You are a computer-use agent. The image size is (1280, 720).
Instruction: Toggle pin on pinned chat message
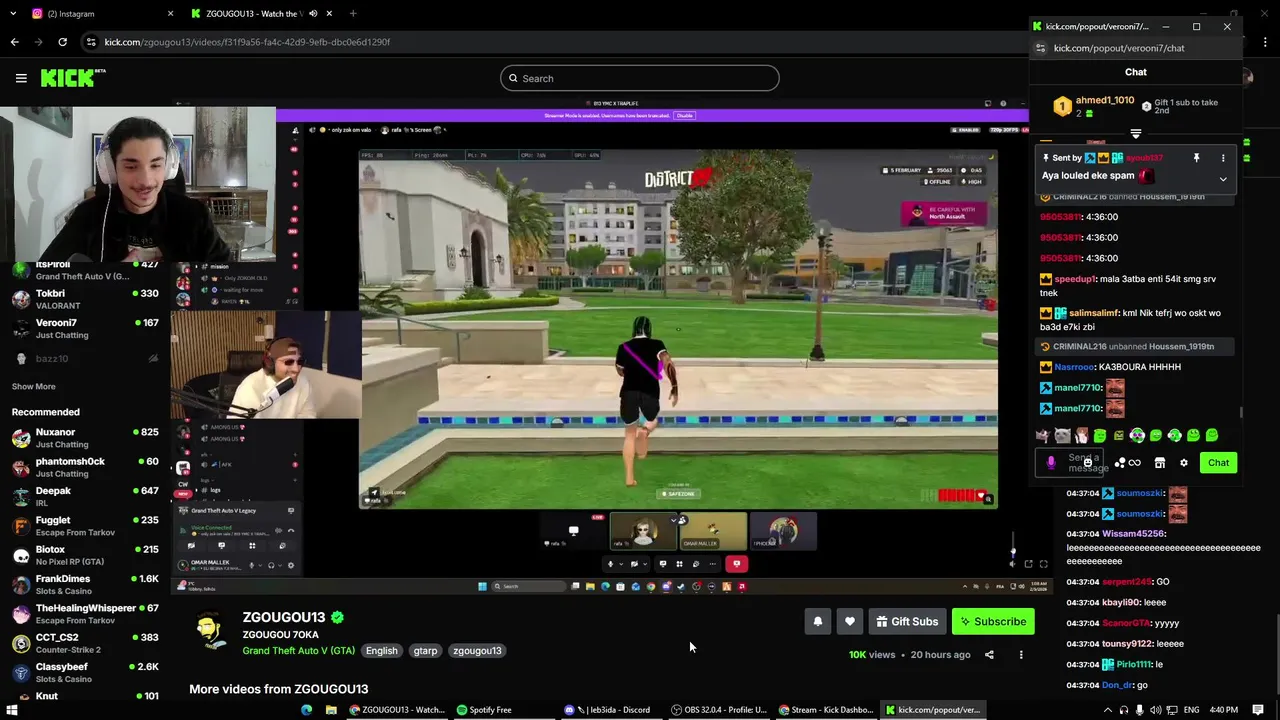[1196, 158]
